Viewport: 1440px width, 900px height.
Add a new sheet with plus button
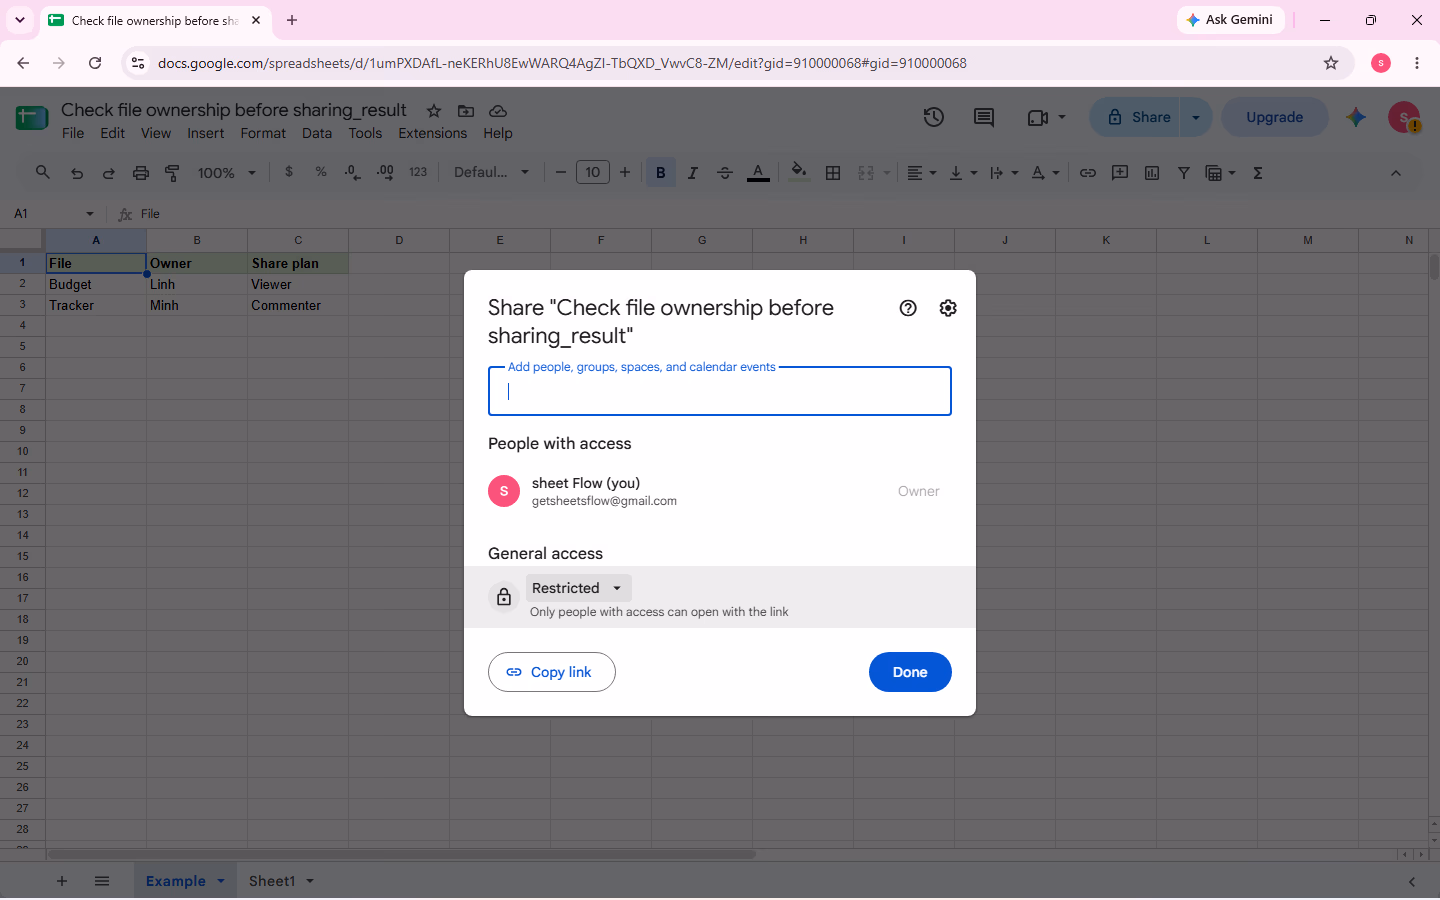[x=62, y=881]
